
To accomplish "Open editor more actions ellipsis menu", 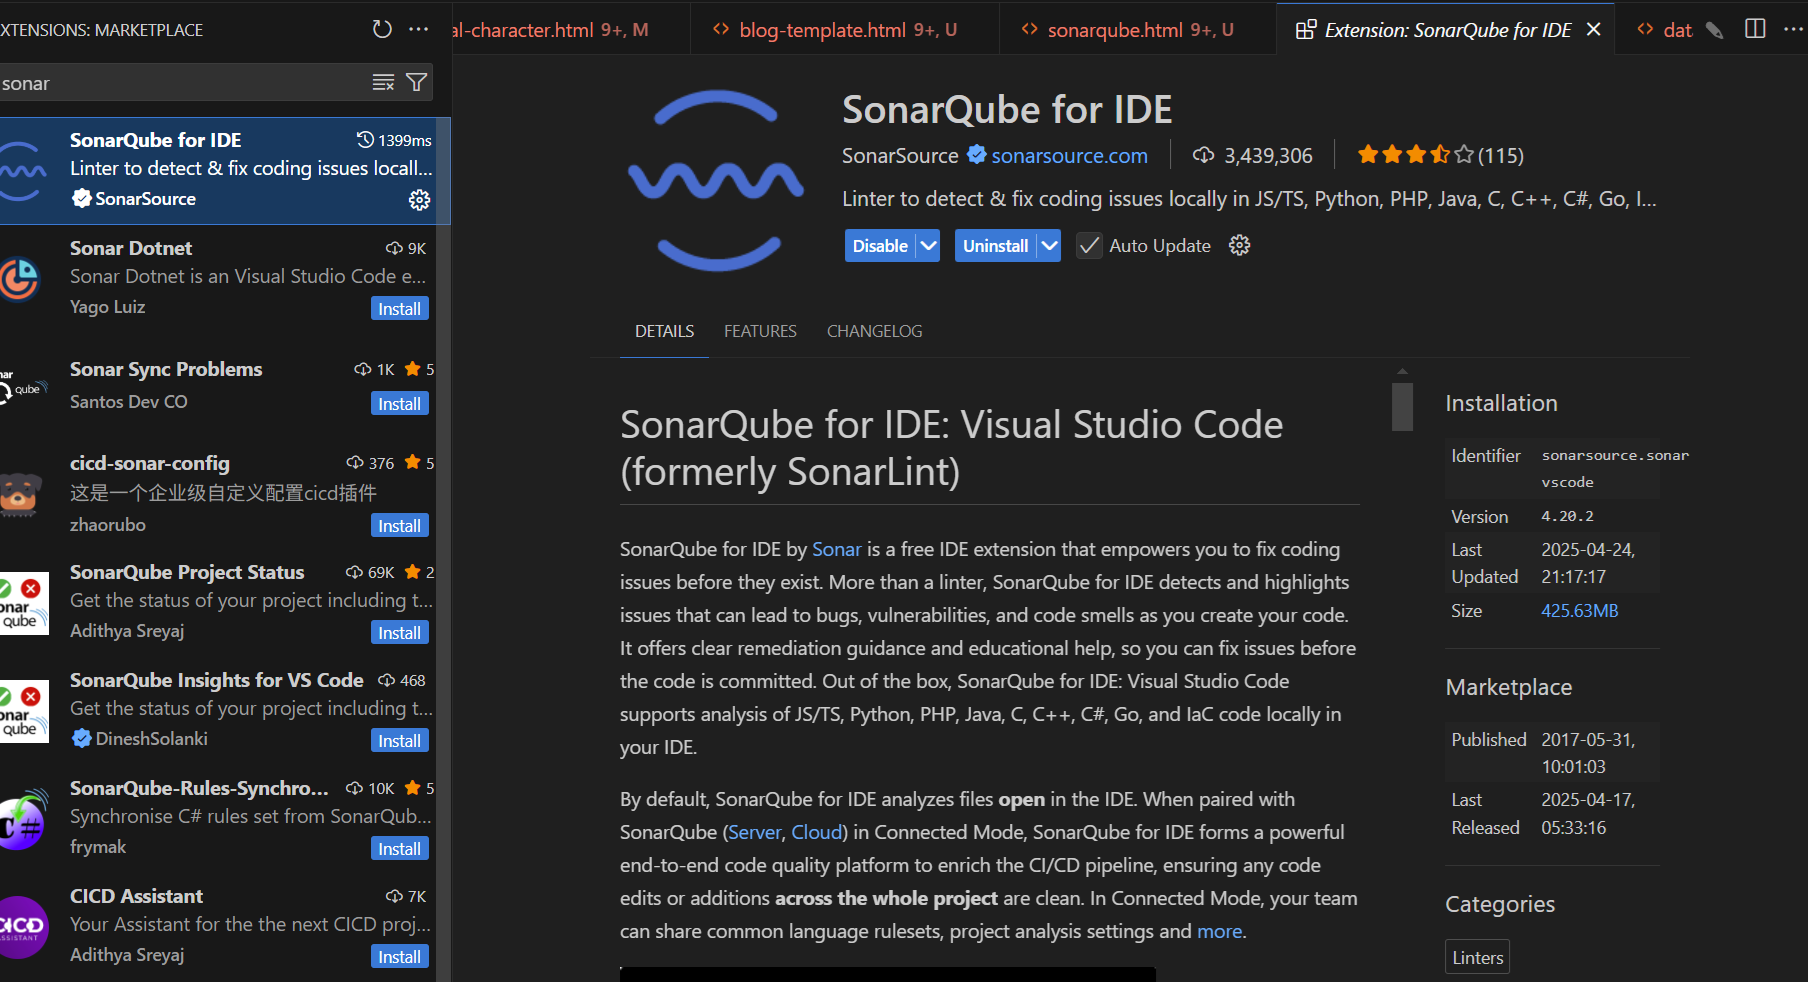I will (1793, 29).
